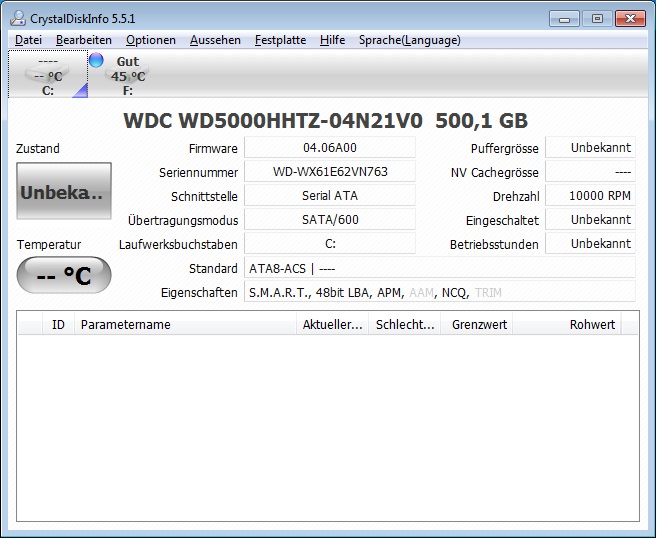Click the ID column header
657x538 pixels.
pyautogui.click(x=58, y=324)
